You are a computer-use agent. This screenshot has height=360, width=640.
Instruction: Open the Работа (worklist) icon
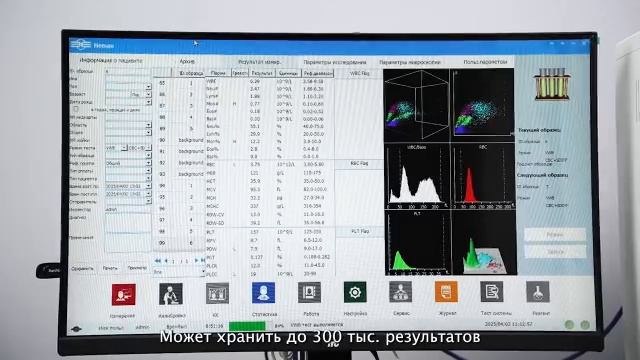click(309, 292)
